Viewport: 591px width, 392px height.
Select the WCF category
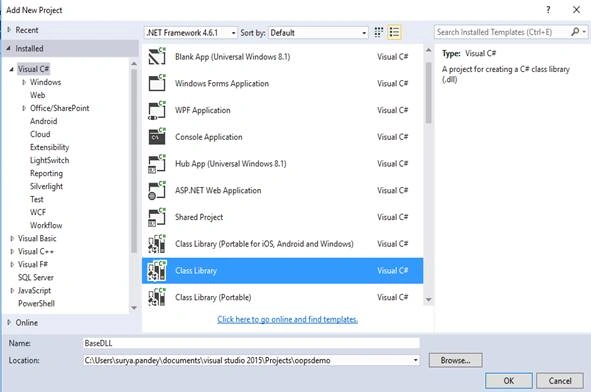pos(38,212)
